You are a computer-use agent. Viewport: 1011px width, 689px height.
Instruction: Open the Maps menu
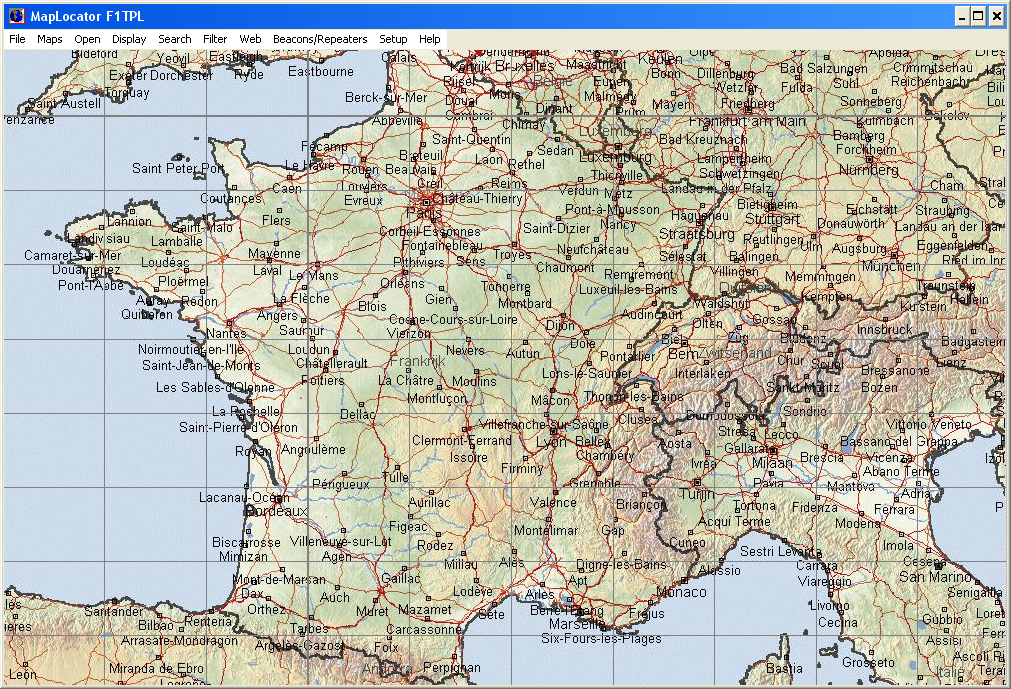pos(50,39)
